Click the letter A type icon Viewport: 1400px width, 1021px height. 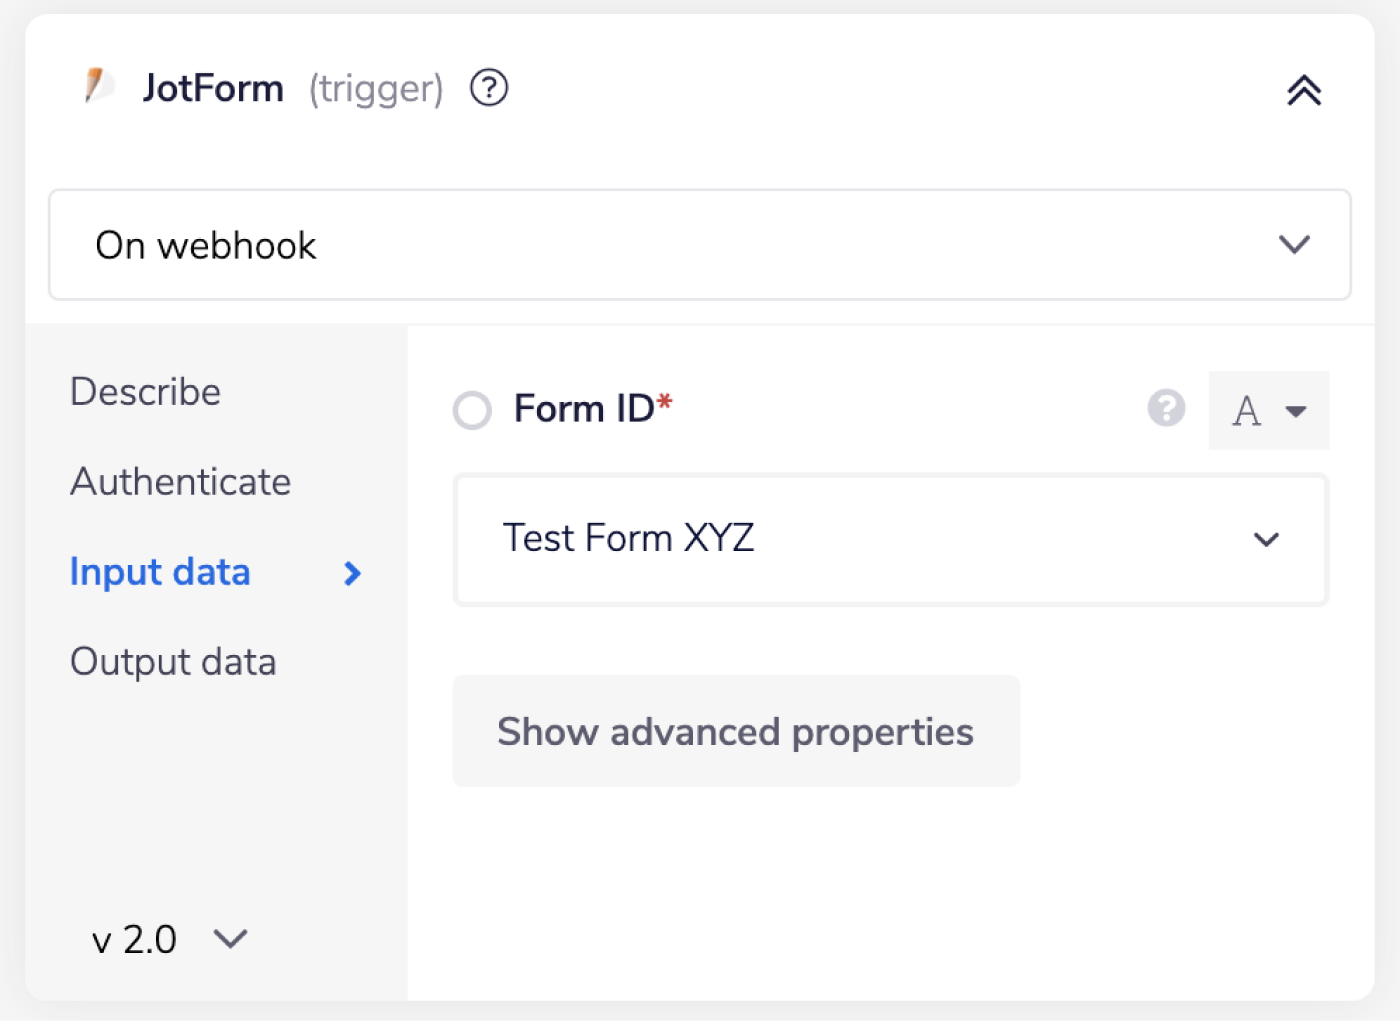[x=1246, y=411]
